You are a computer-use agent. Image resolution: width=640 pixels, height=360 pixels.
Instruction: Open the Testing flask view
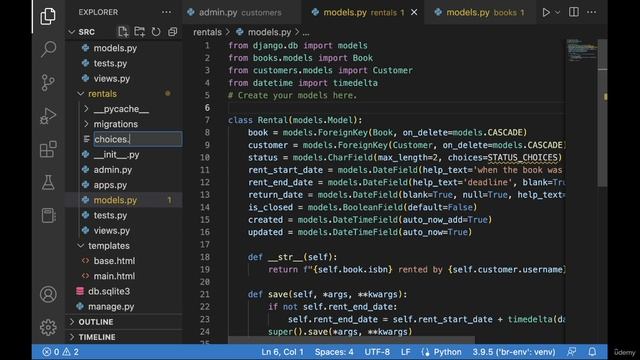(x=48, y=182)
